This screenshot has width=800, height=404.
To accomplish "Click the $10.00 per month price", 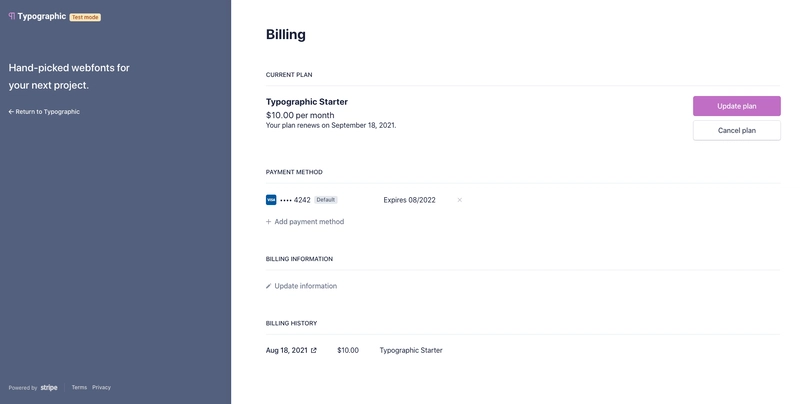I will tap(300, 115).
